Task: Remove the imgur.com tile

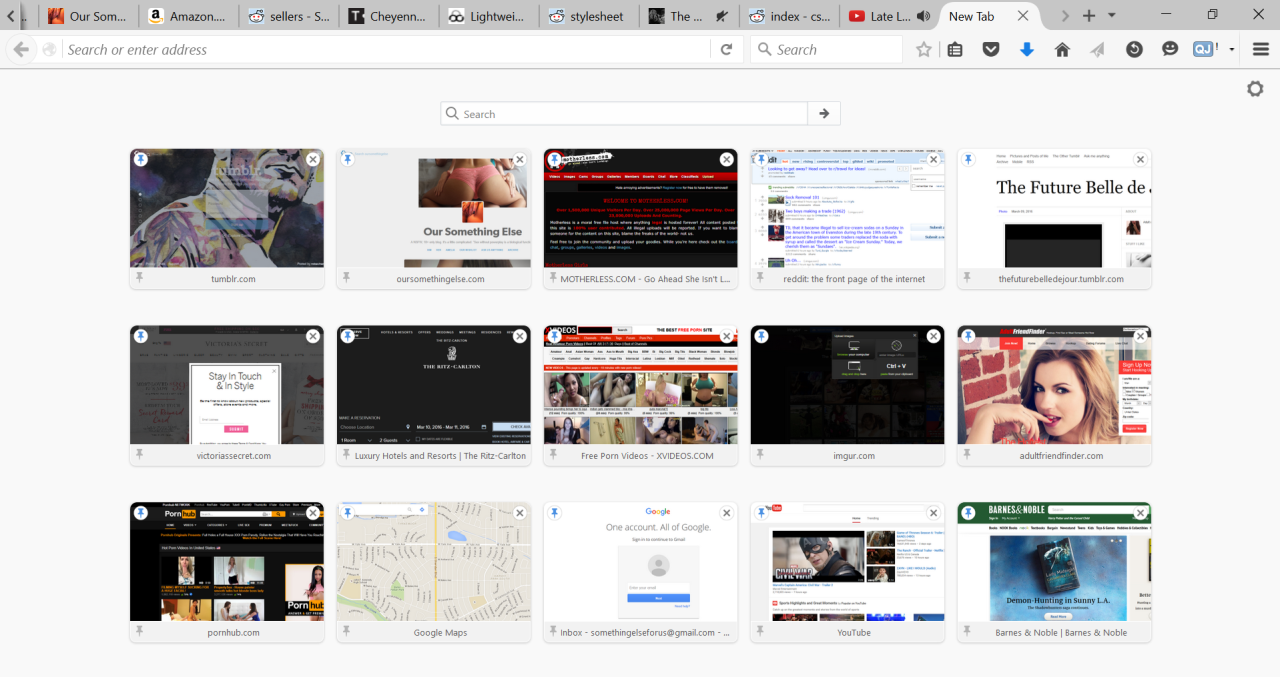Action: pyautogui.click(x=934, y=336)
